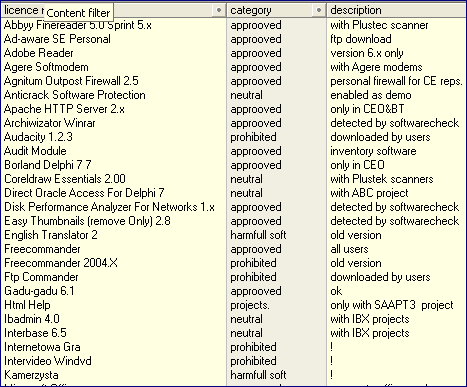Select Audacity 1.2.3 in the list
Image resolution: width=467 pixels, height=387 pixels.
coord(38,137)
